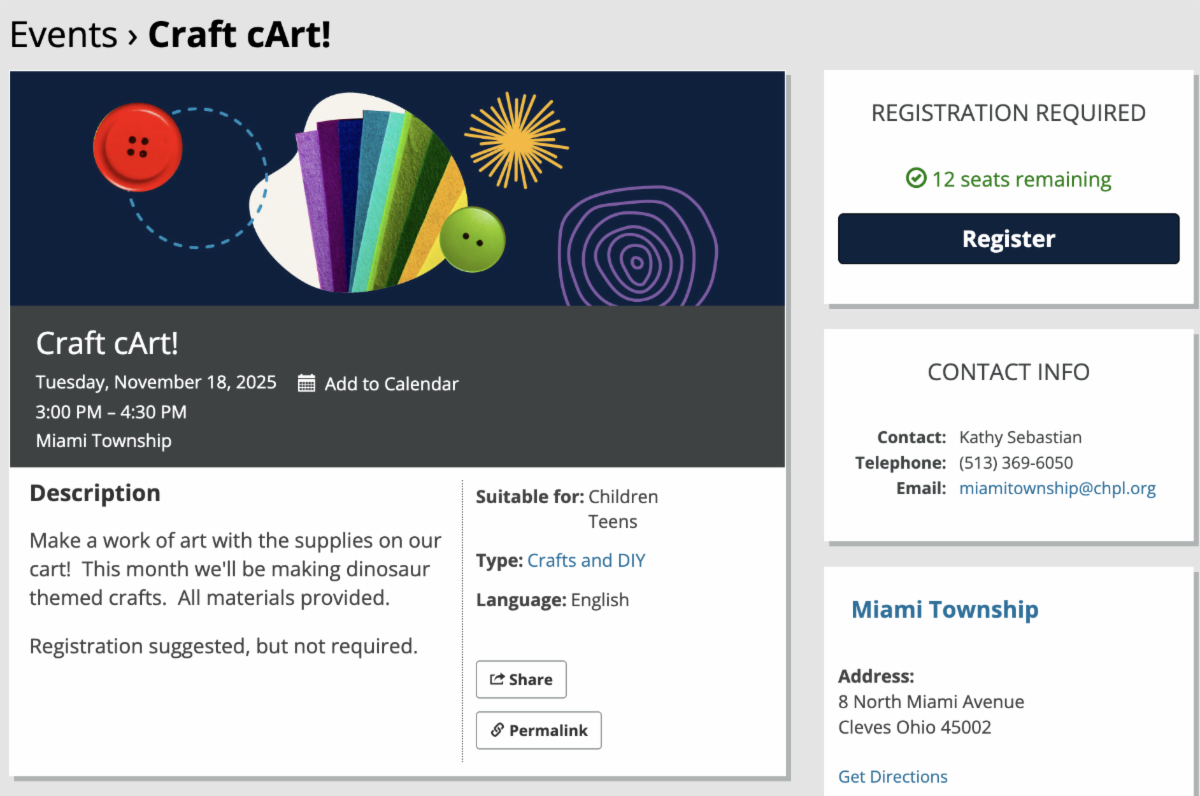The image size is (1200, 796).
Task: Go back to Events breadcrumb
Action: point(64,35)
